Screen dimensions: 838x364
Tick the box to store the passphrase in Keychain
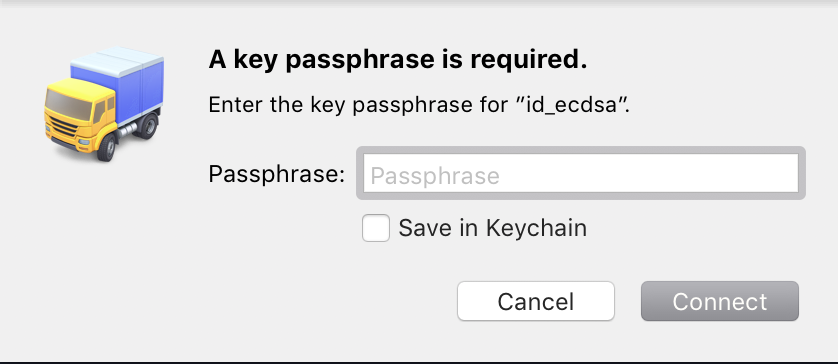pos(376,228)
